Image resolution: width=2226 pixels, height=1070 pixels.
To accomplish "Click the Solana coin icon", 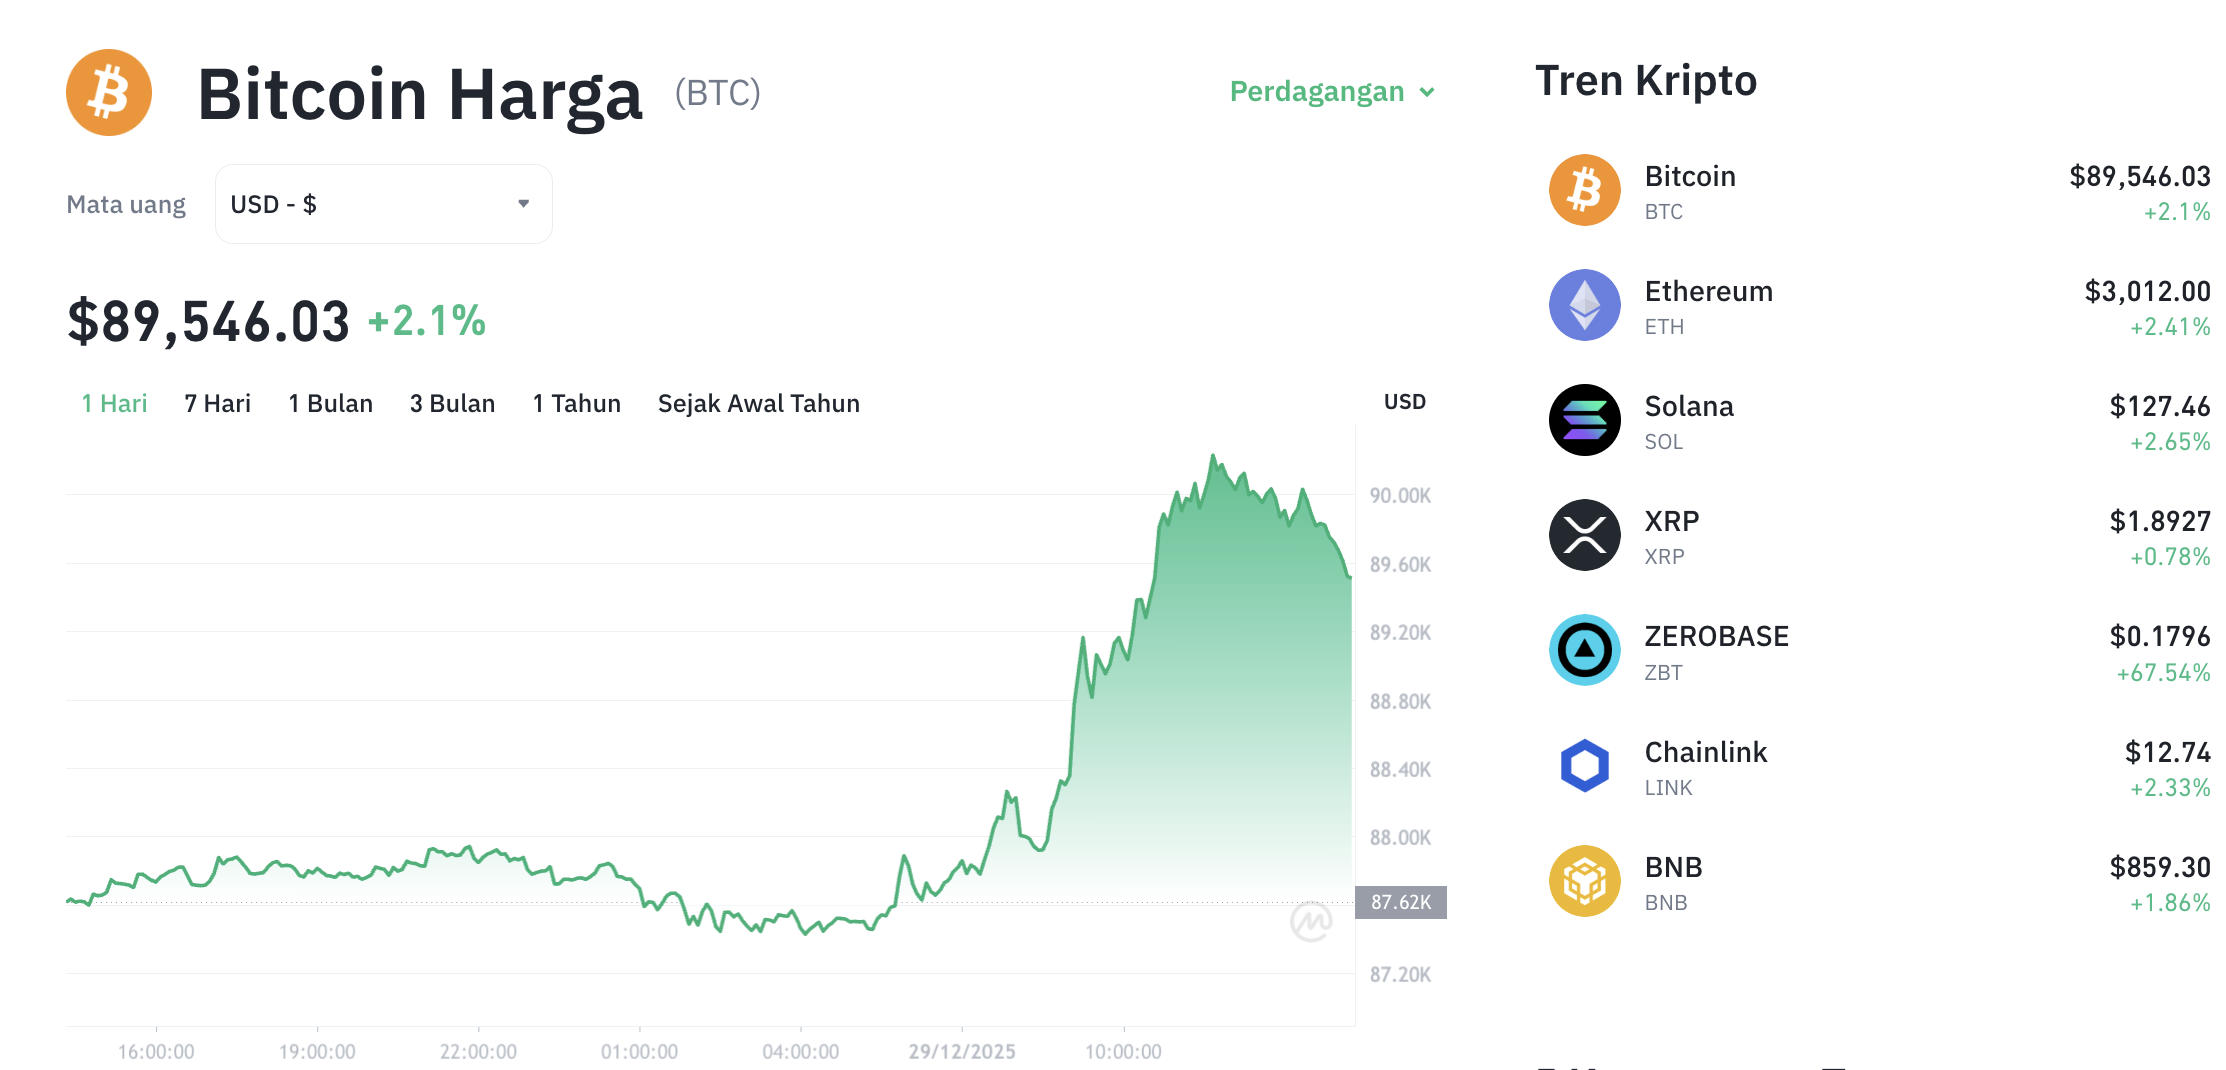I will [1584, 420].
